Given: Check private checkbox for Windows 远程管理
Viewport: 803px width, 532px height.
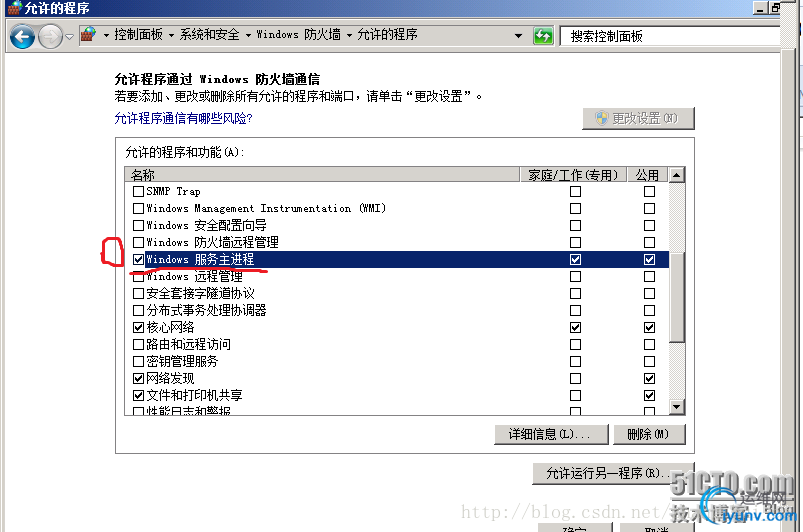Looking at the screenshot, I should click(x=576, y=276).
